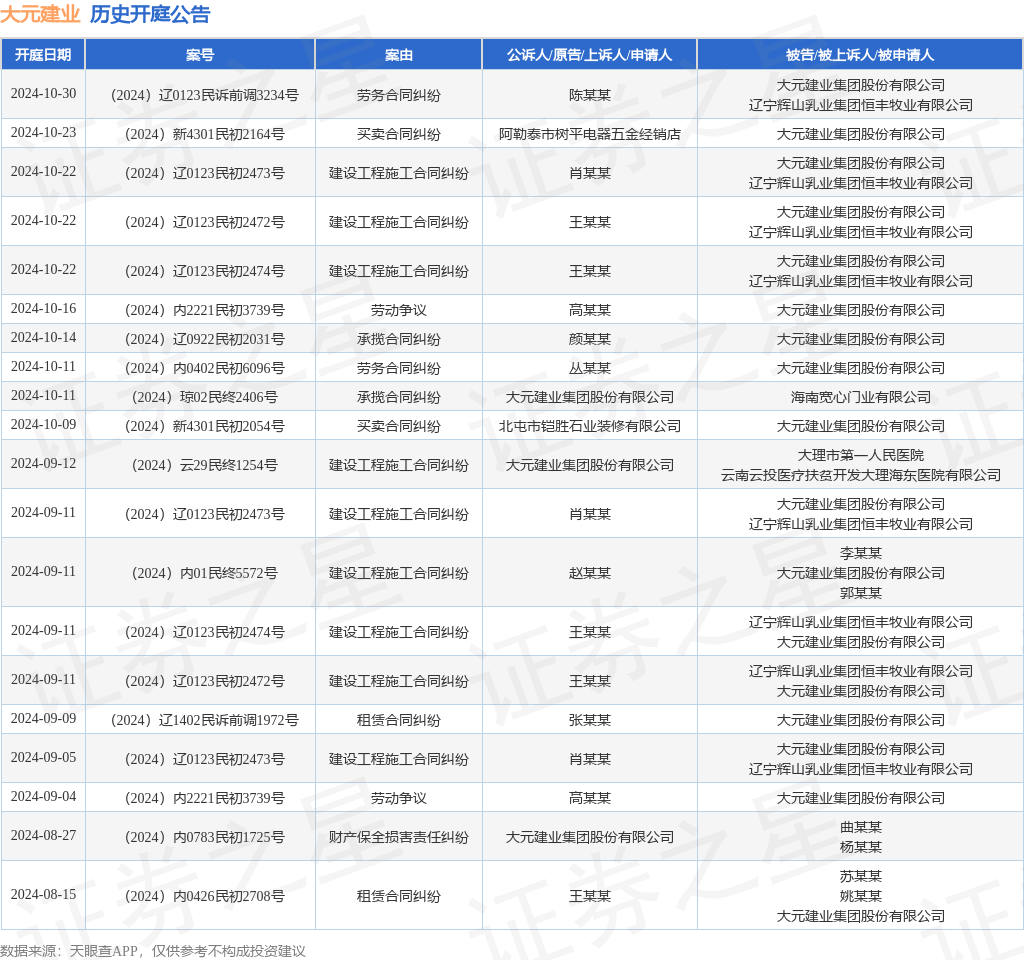Click plaintiff 颜某某
Viewport: 1024px width, 960px height.
(x=590, y=339)
